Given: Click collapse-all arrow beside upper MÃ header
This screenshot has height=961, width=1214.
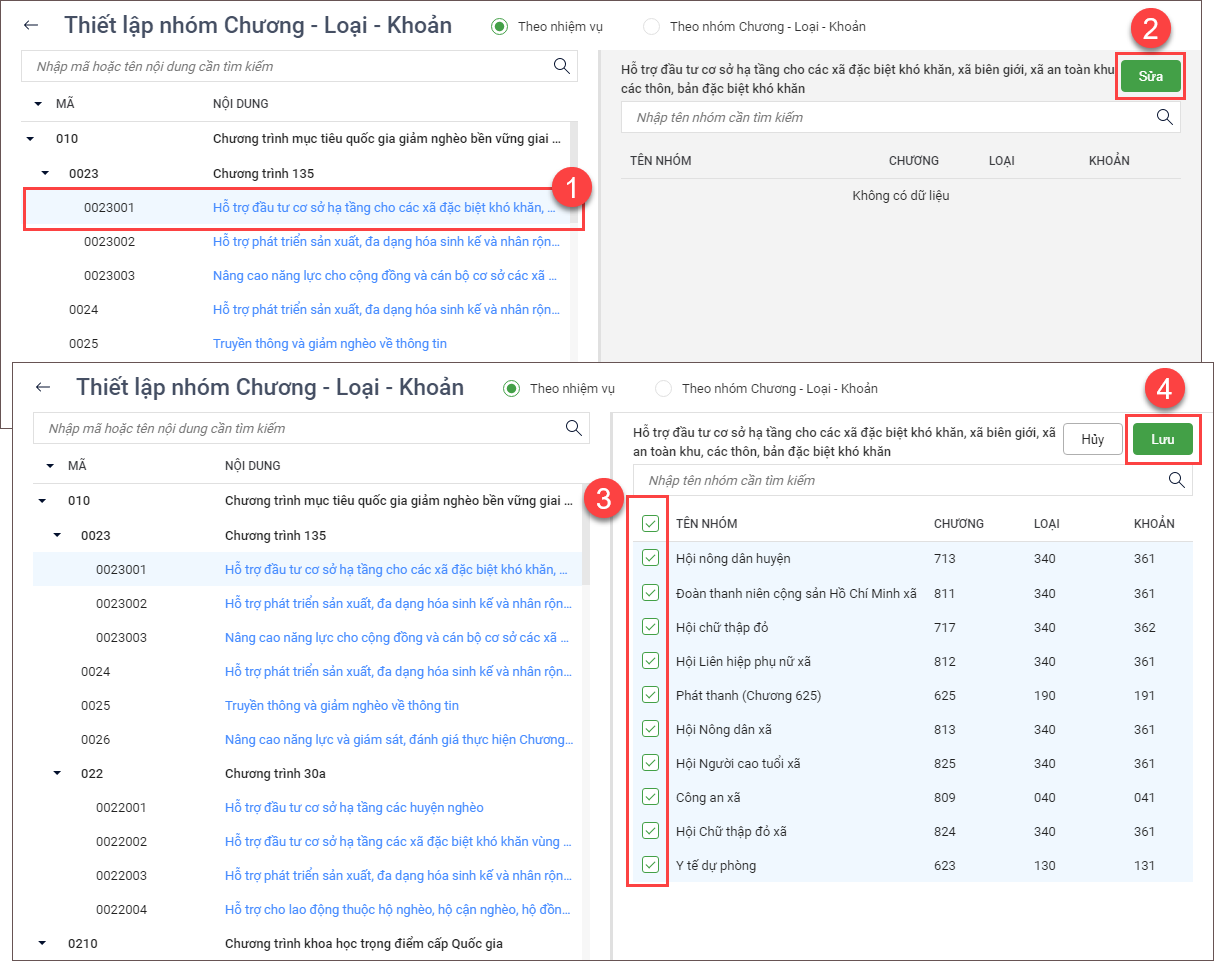Looking at the screenshot, I should [x=38, y=104].
